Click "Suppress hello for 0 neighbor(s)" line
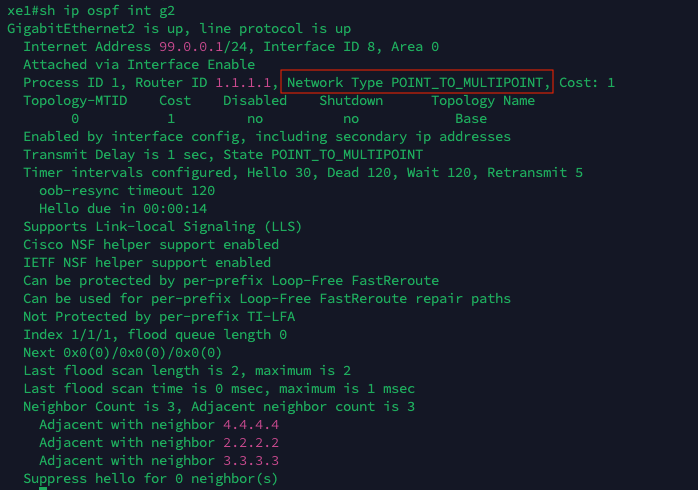This screenshot has width=698, height=490. [151, 479]
